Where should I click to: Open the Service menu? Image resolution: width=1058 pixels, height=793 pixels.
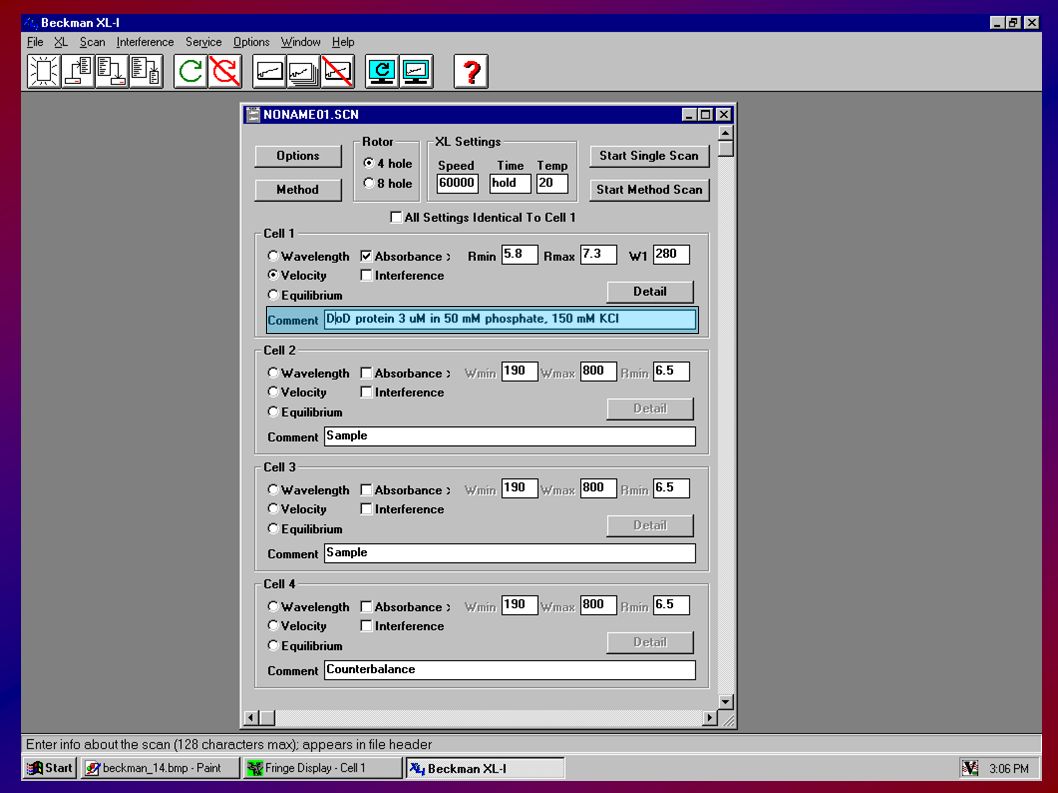coord(203,42)
